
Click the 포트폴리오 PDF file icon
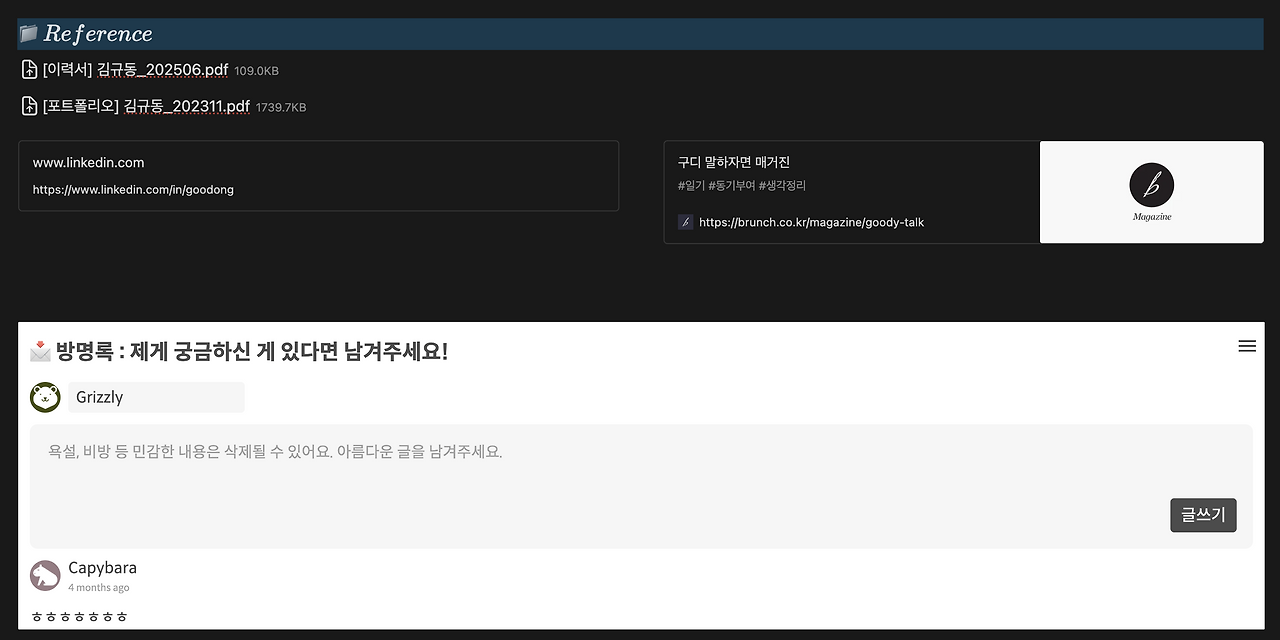(27, 106)
